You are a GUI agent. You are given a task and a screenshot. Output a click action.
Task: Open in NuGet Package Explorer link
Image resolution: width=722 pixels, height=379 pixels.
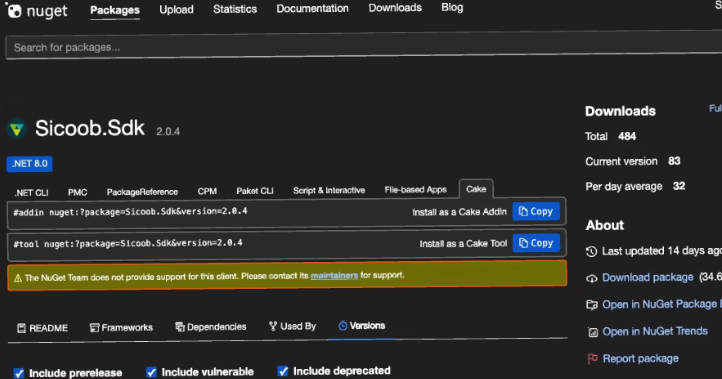coord(661,304)
